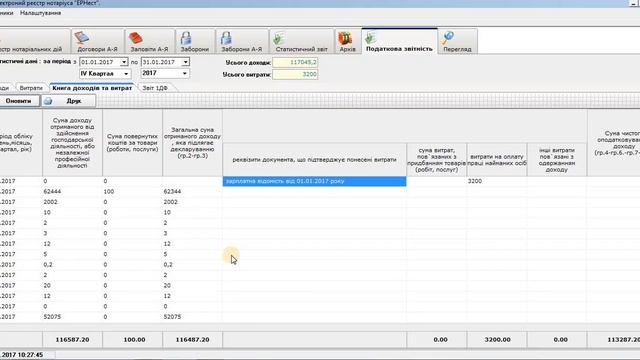This screenshot has width=640, height=360.
Task: Expand the IV Квартал quarter dropdown
Action: point(126,73)
